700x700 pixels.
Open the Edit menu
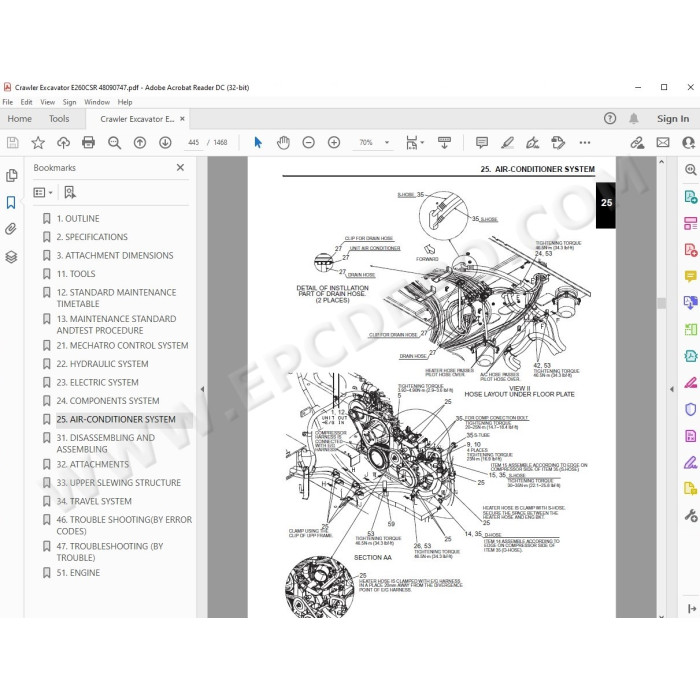tap(26, 102)
